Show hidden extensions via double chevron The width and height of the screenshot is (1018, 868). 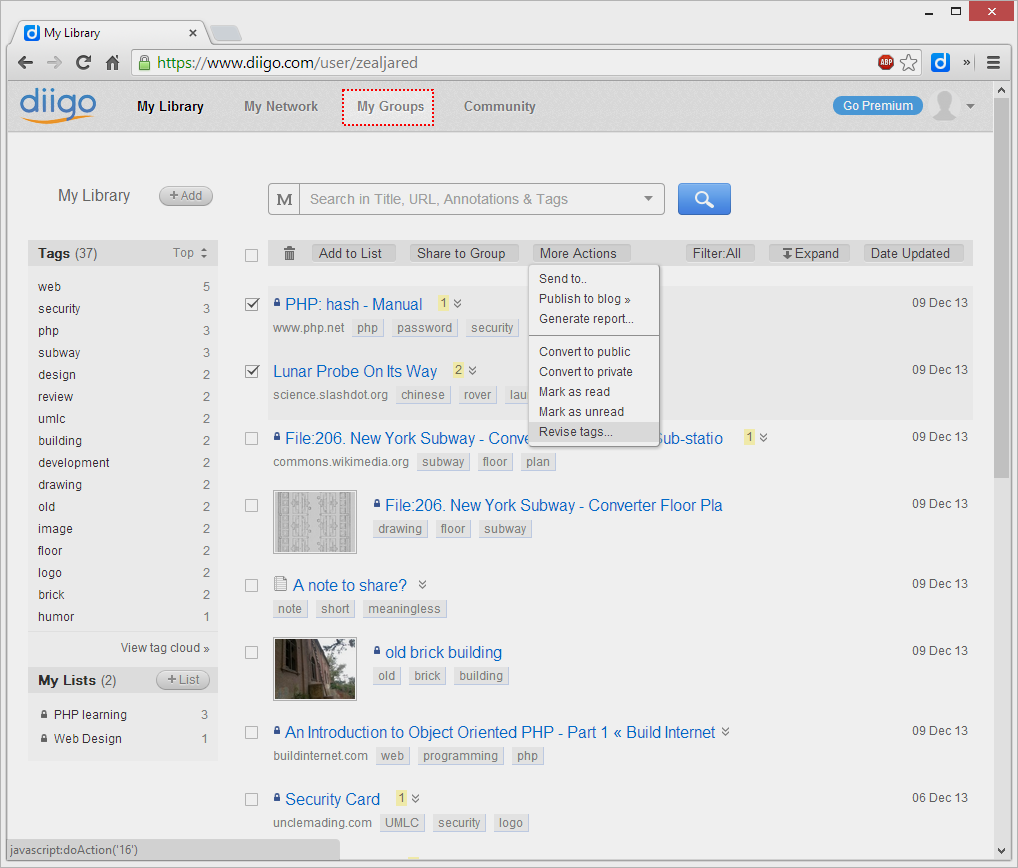pyautogui.click(x=967, y=62)
